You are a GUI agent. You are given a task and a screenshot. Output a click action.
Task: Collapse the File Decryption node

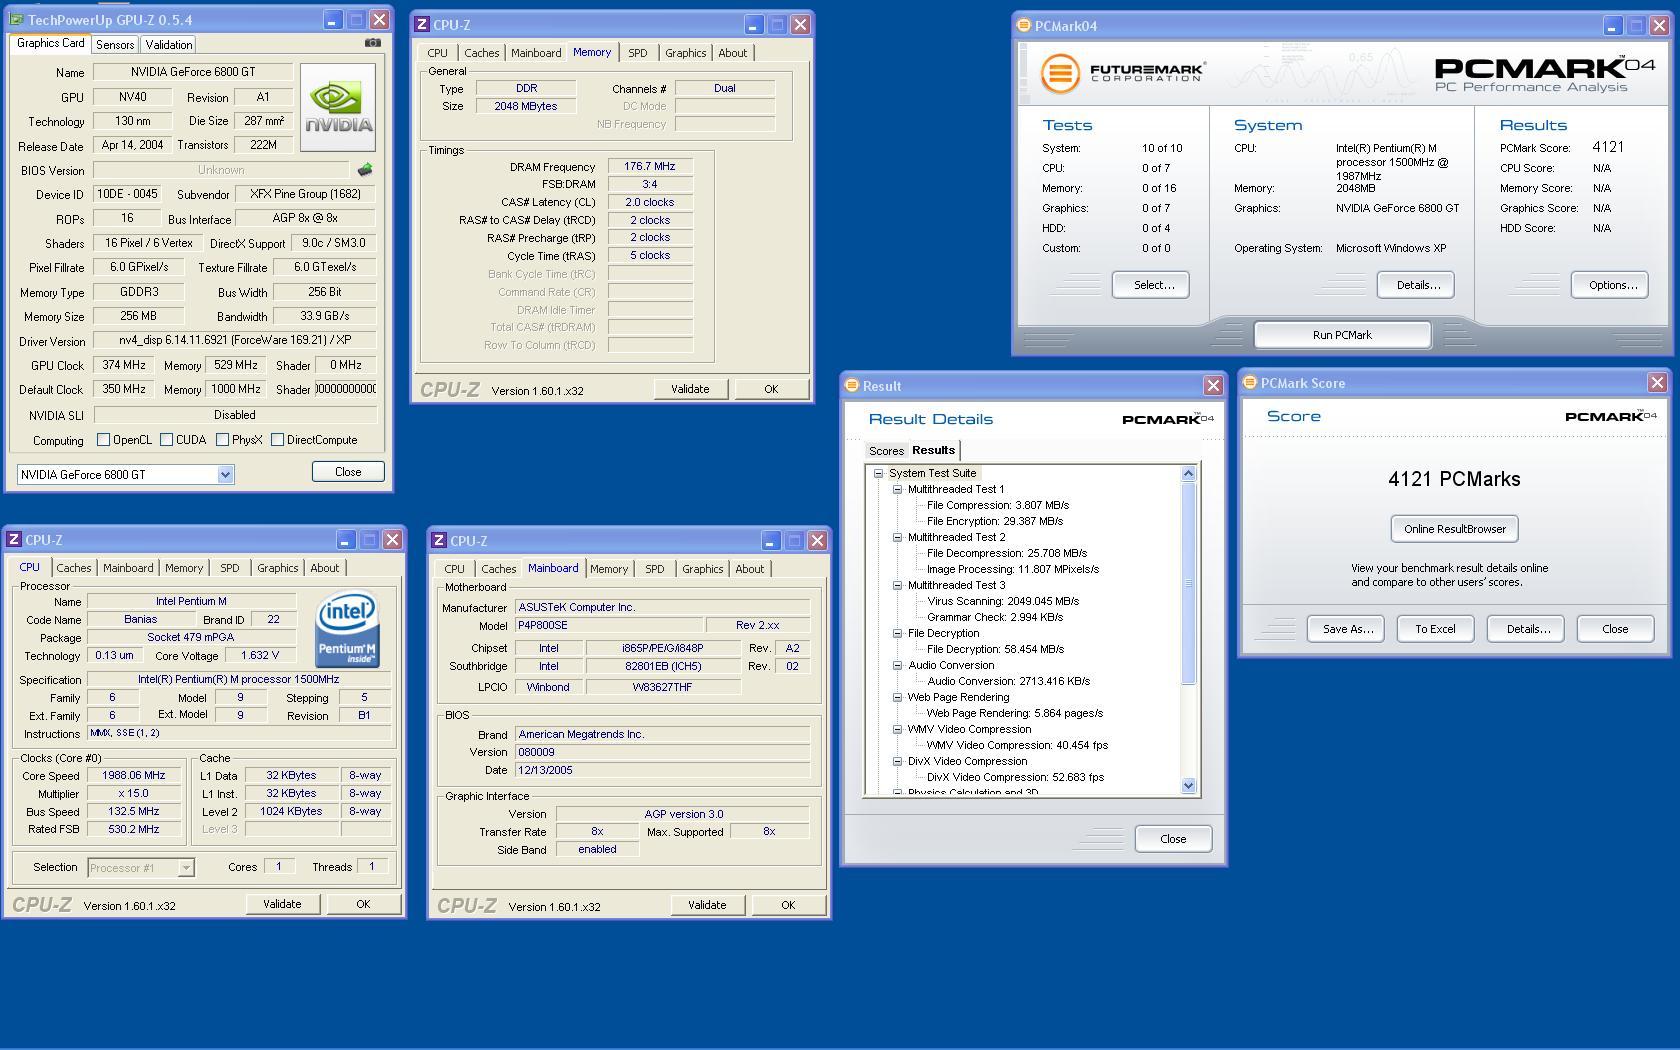click(897, 634)
